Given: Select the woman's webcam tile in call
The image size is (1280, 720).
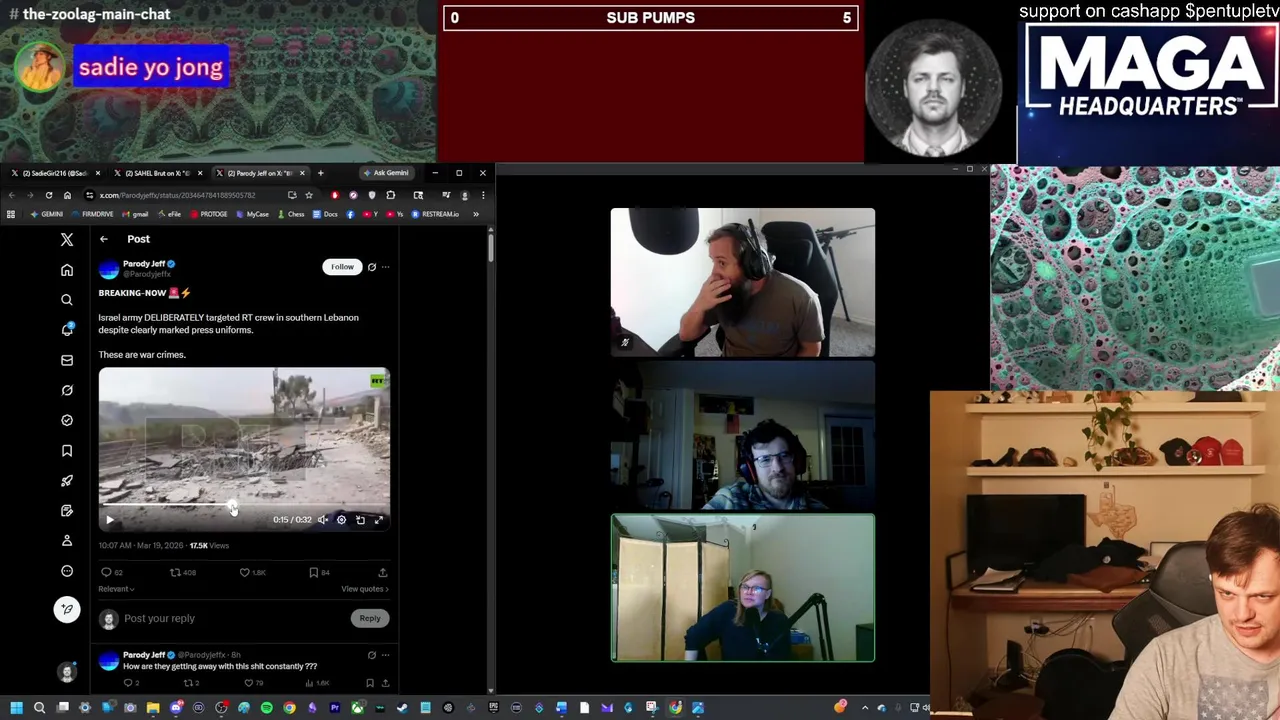Looking at the screenshot, I should coord(743,588).
